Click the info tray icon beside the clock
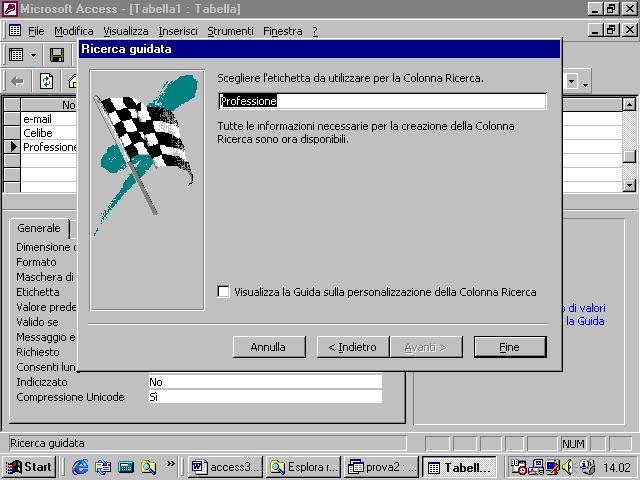This screenshot has height=480, width=640. (587, 467)
